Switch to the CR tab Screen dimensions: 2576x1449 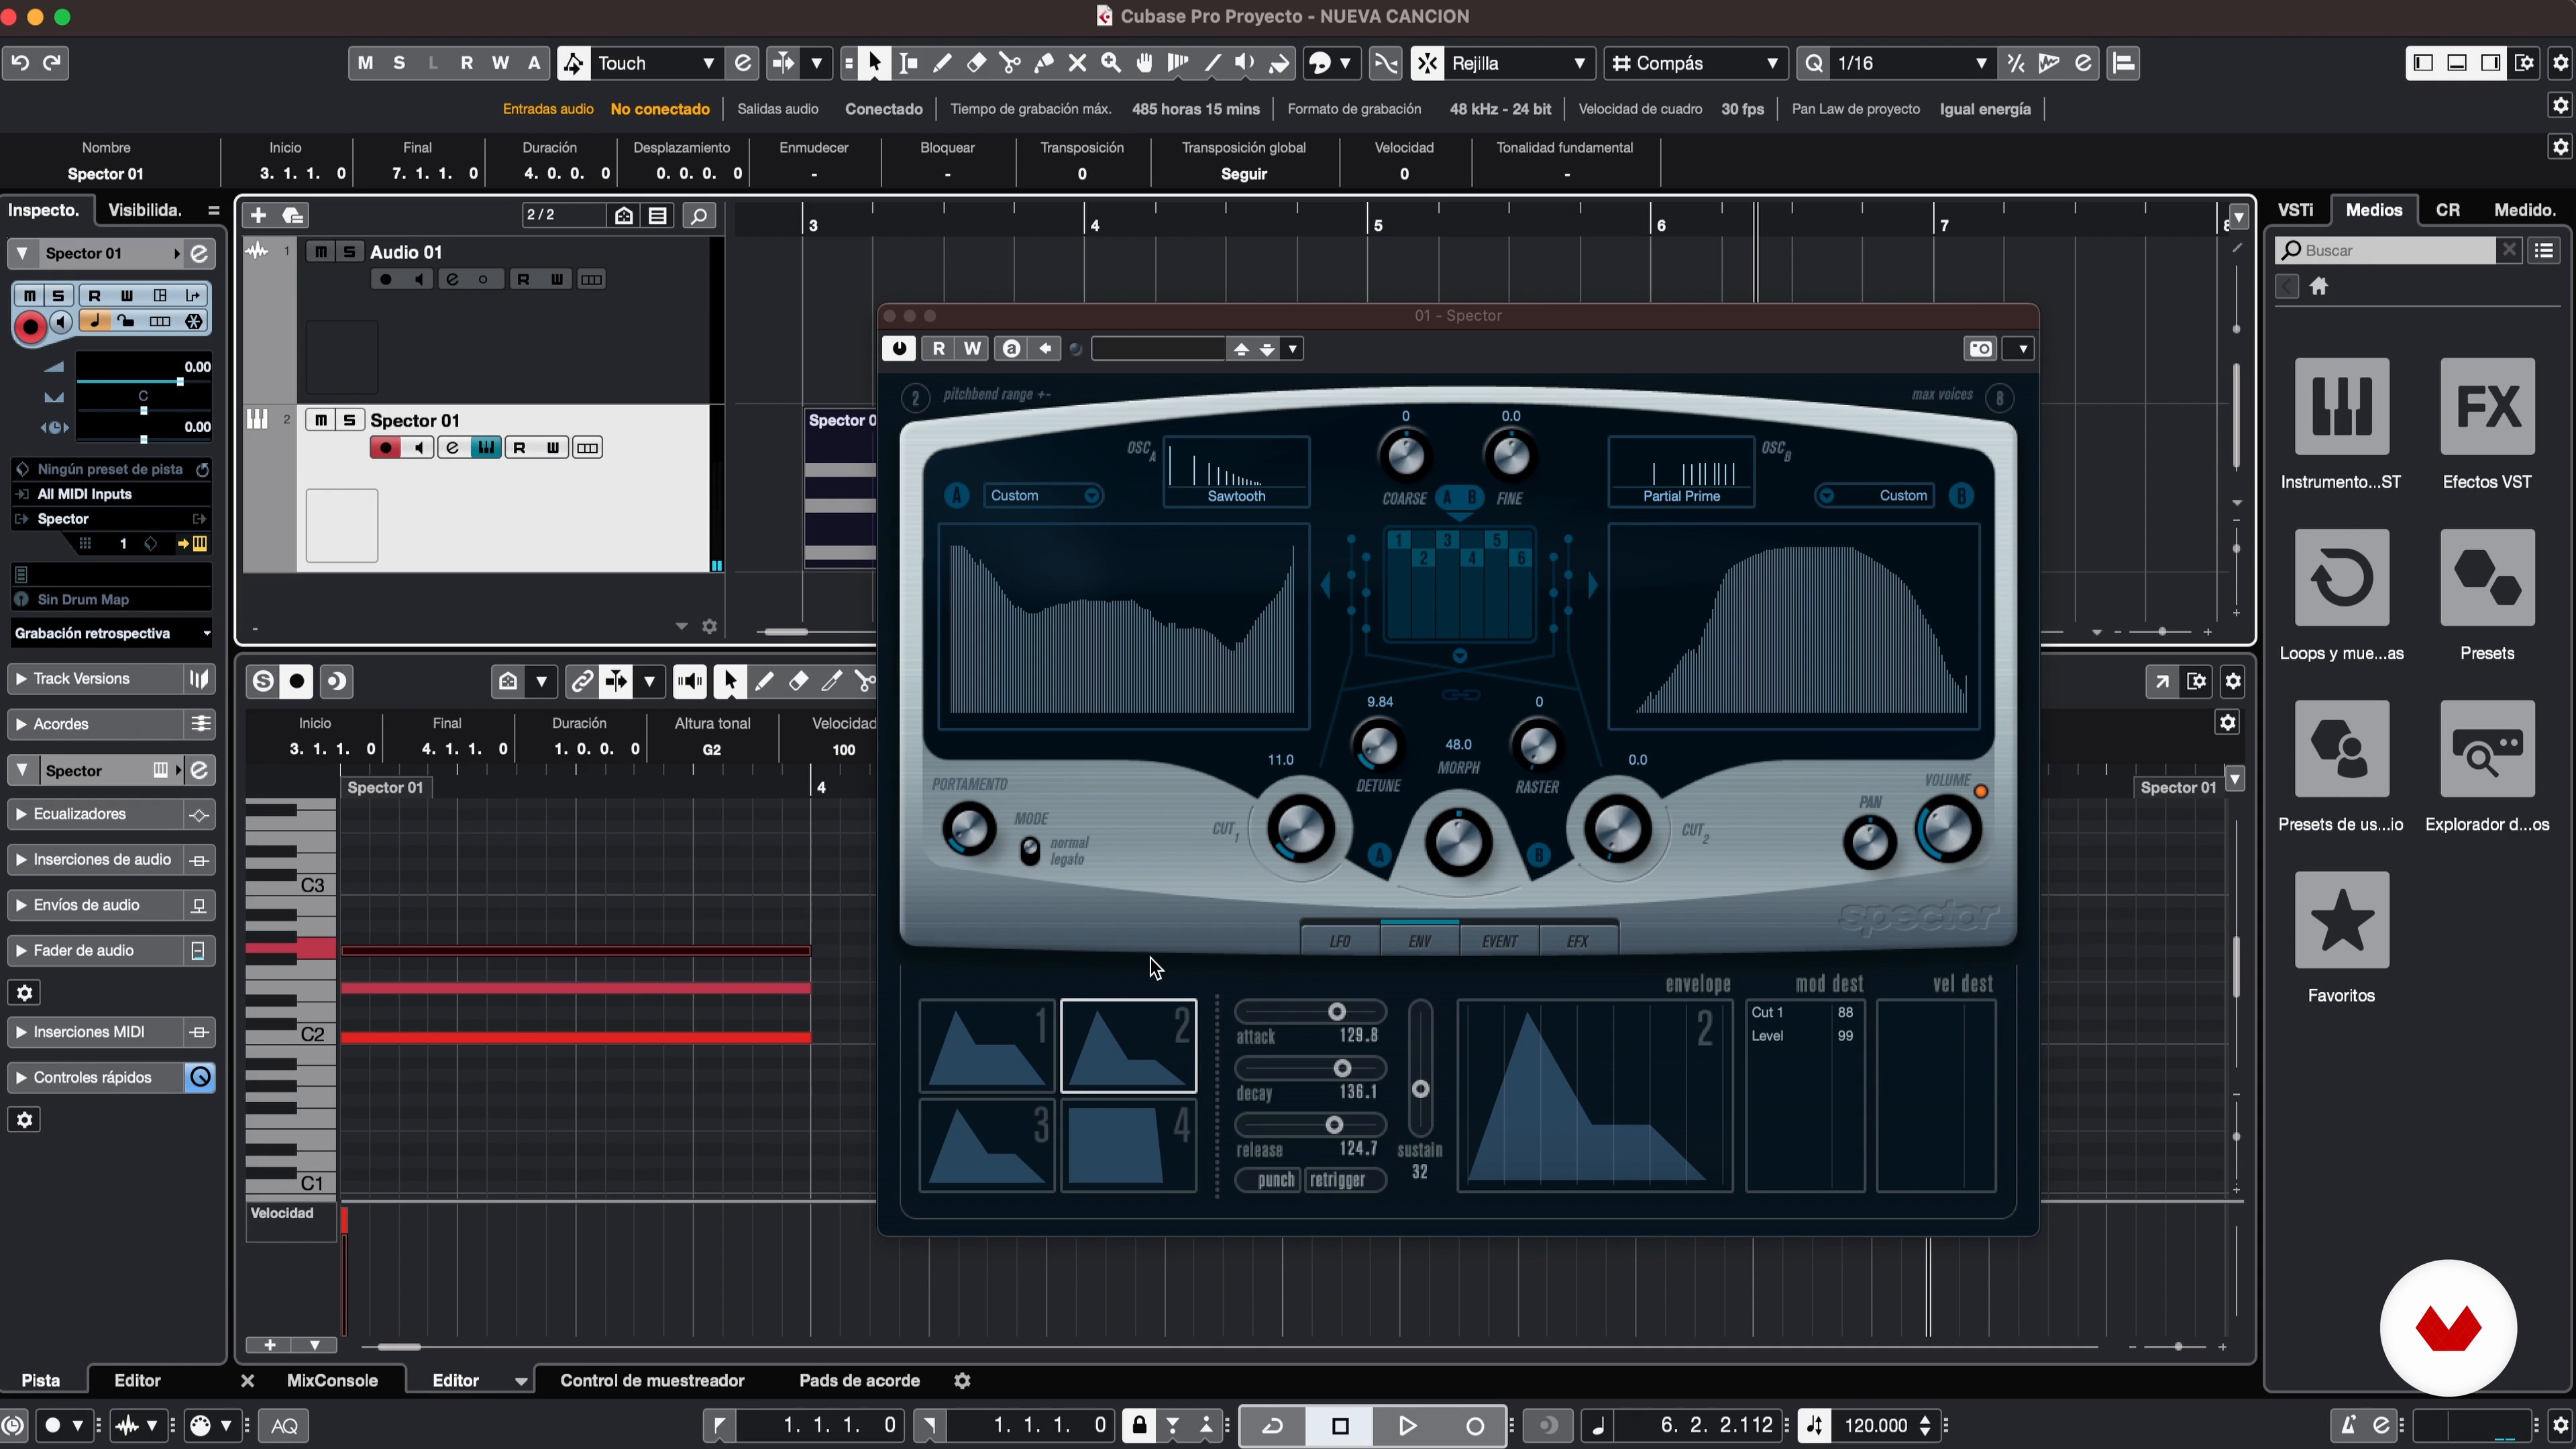(2447, 210)
